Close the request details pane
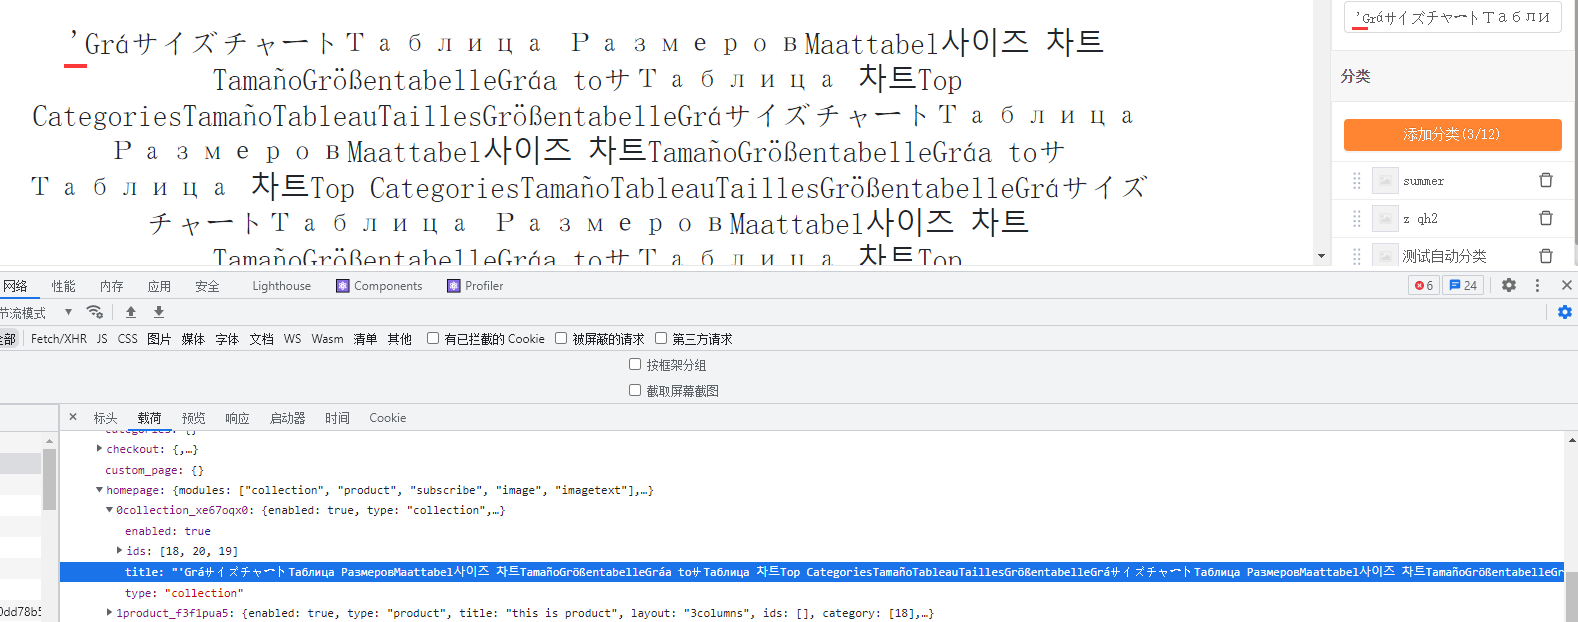Image resolution: width=1578 pixels, height=622 pixels. [x=73, y=417]
